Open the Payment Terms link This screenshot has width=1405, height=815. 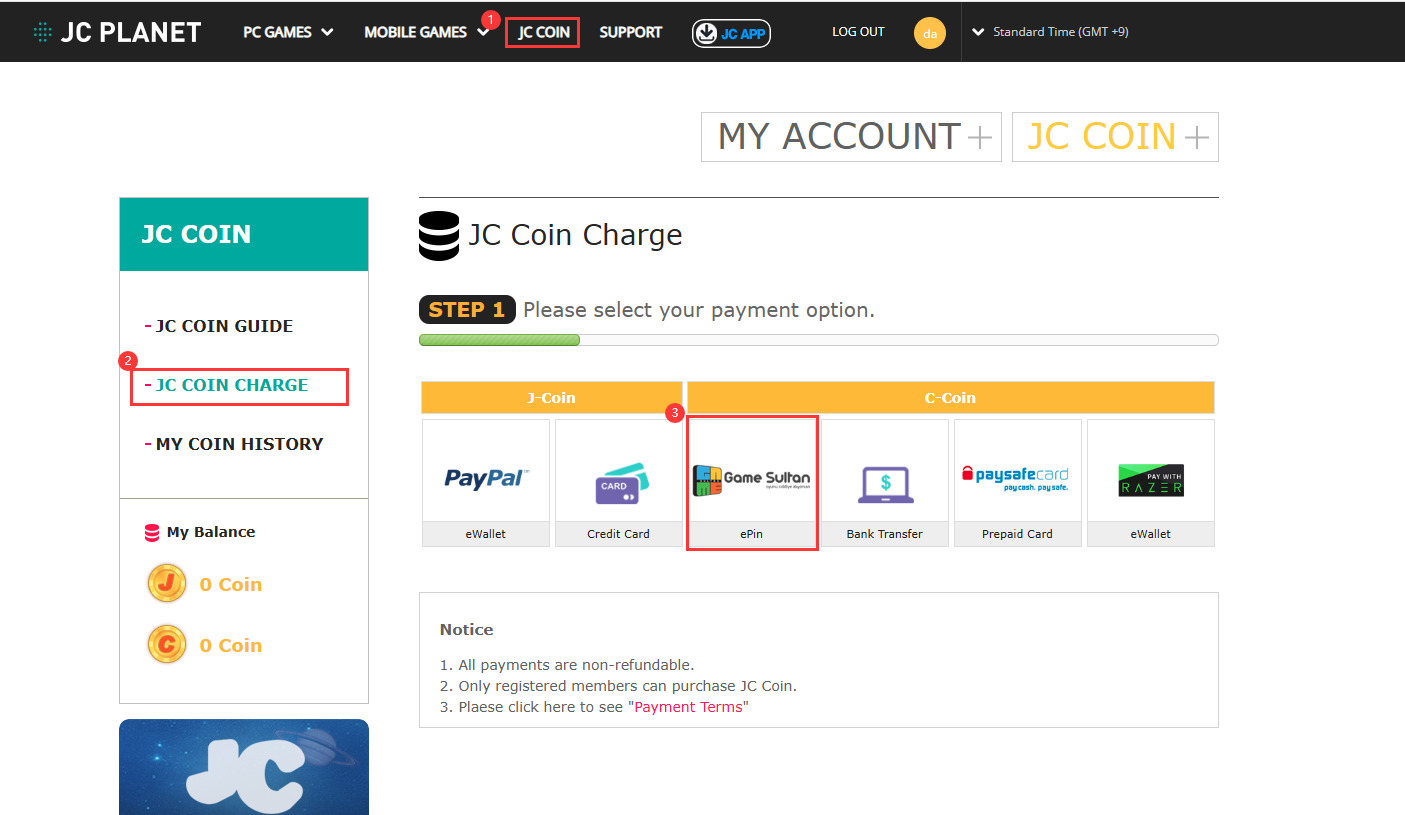coord(688,707)
